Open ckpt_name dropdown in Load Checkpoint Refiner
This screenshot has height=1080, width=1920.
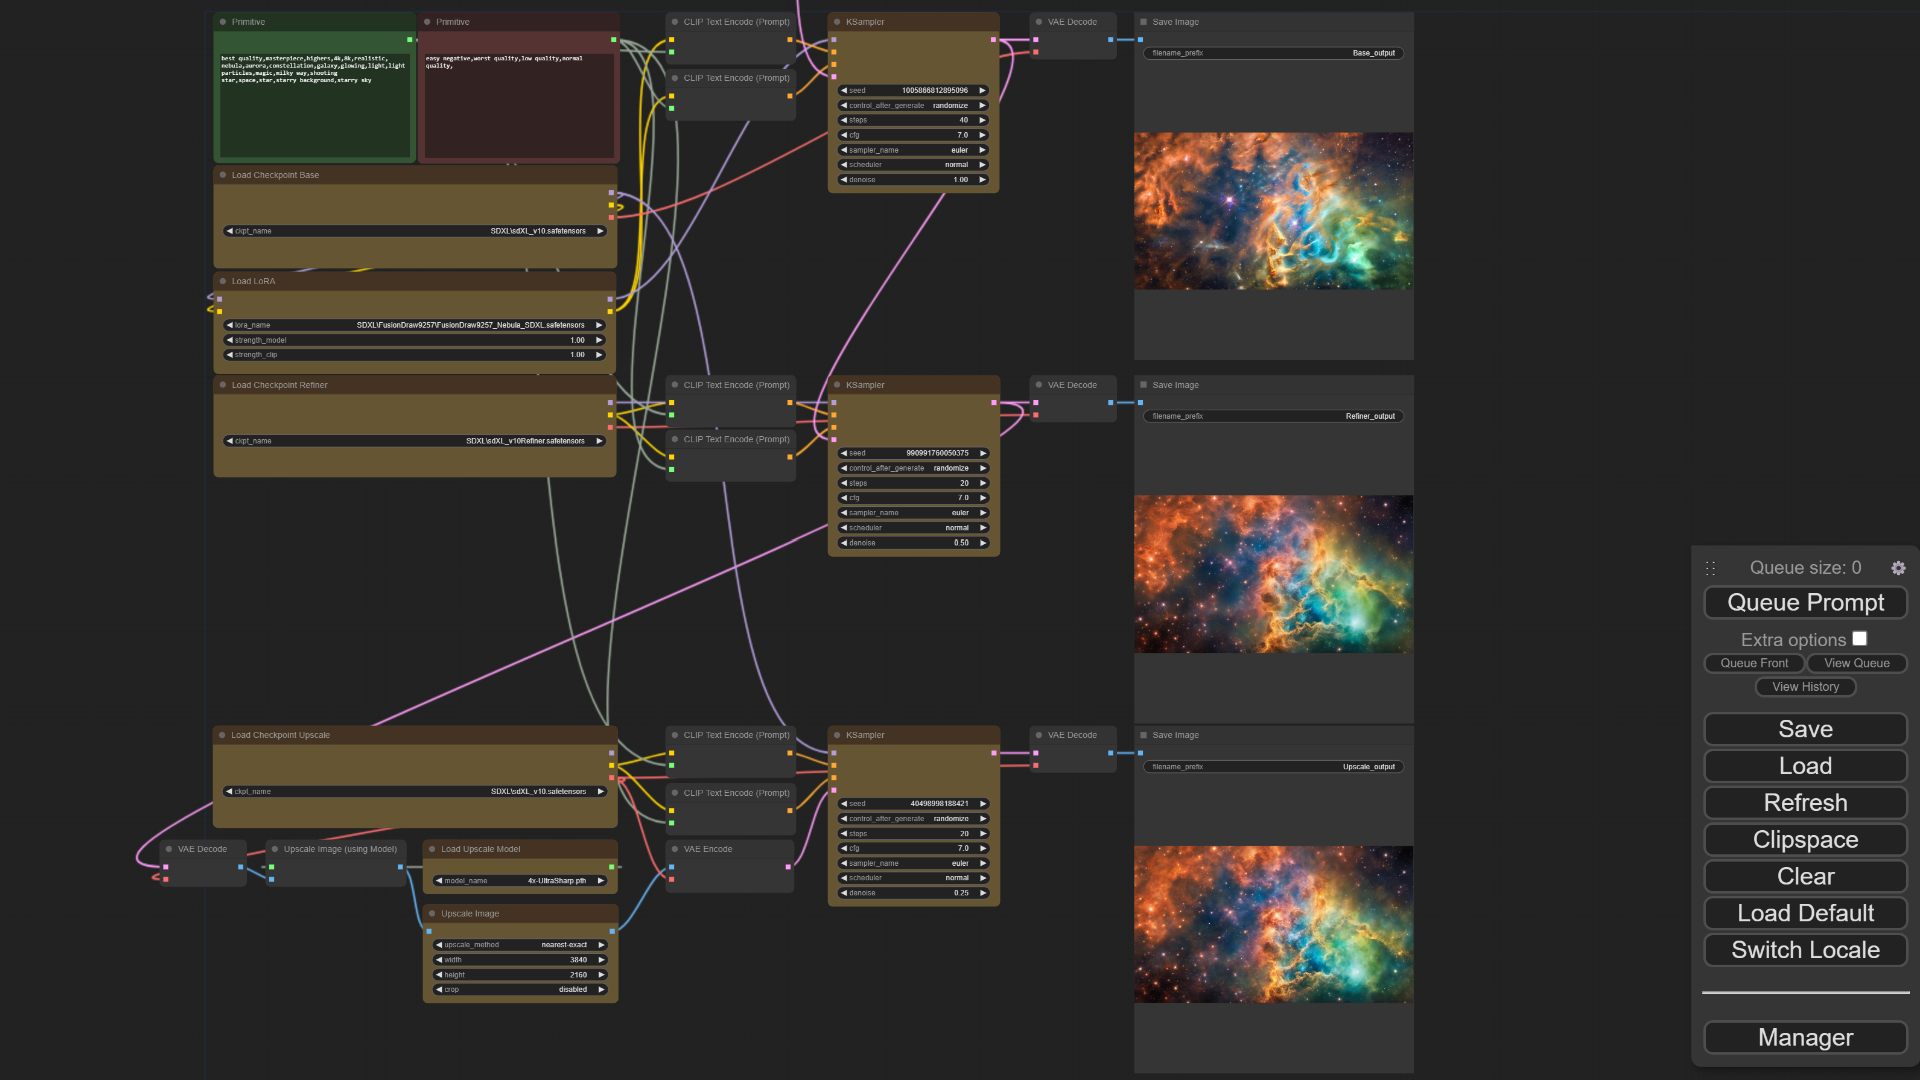click(x=415, y=441)
